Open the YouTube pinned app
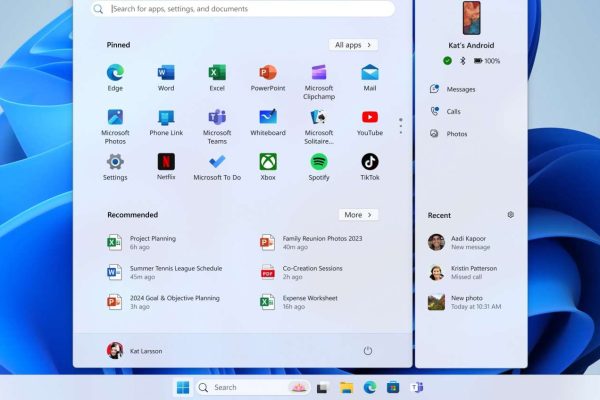The height and width of the screenshot is (400, 600). click(370, 123)
